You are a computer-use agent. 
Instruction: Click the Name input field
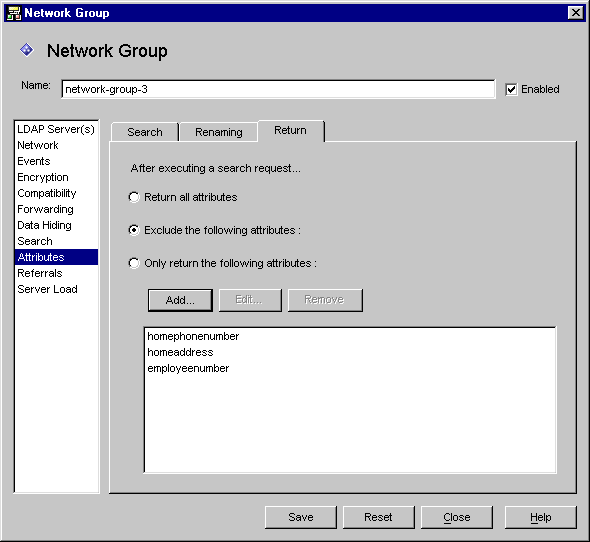[278, 89]
